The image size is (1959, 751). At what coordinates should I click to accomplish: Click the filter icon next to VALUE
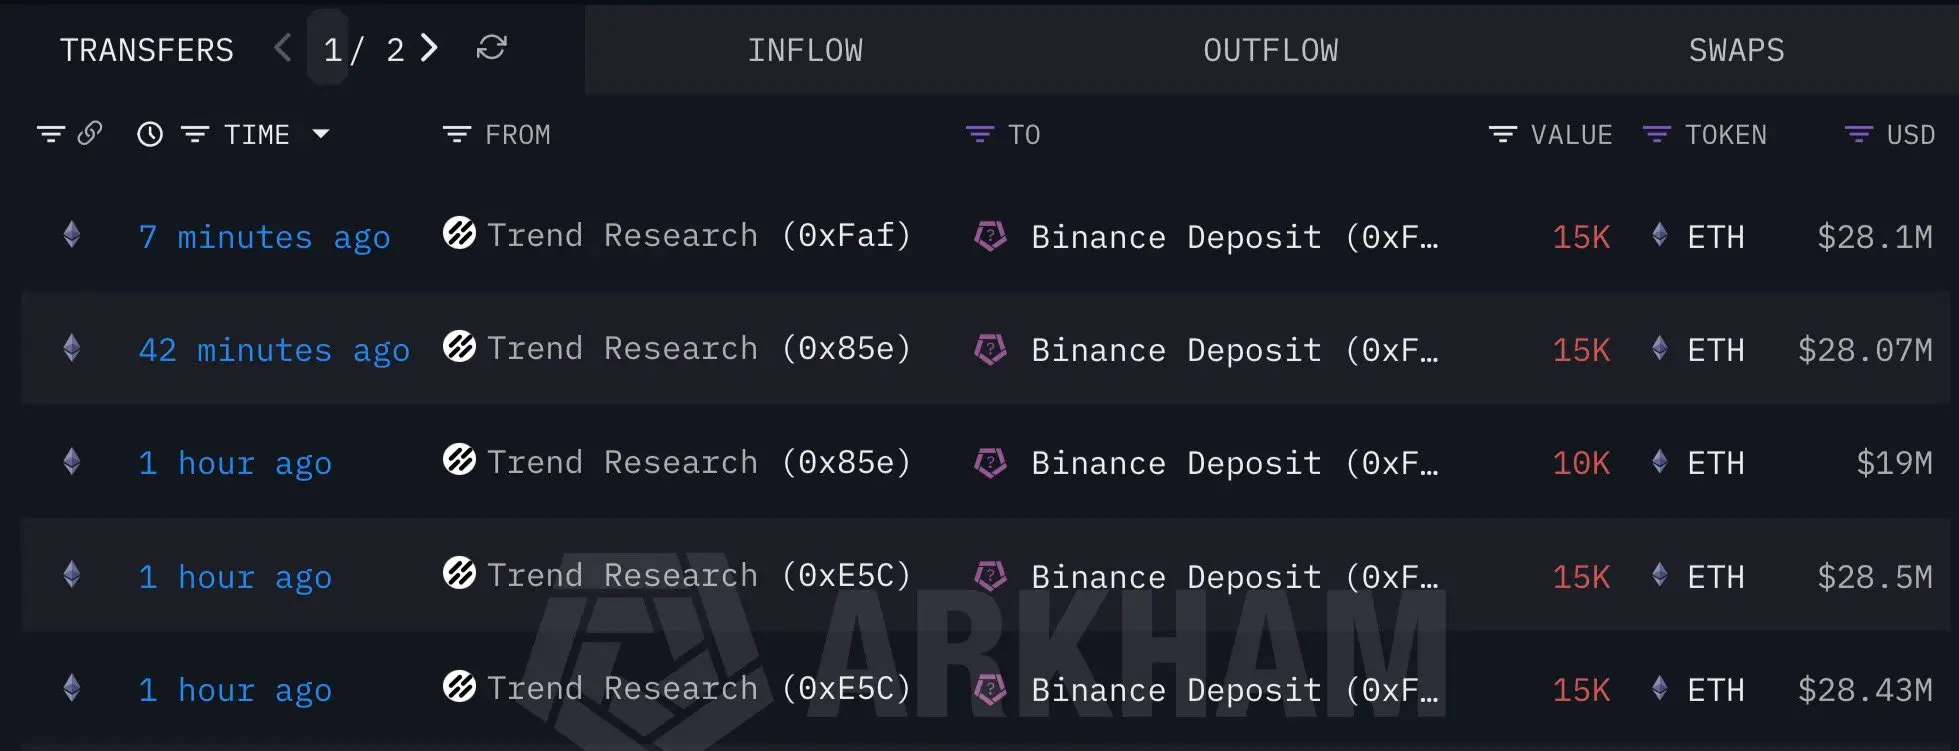pyautogui.click(x=1503, y=133)
